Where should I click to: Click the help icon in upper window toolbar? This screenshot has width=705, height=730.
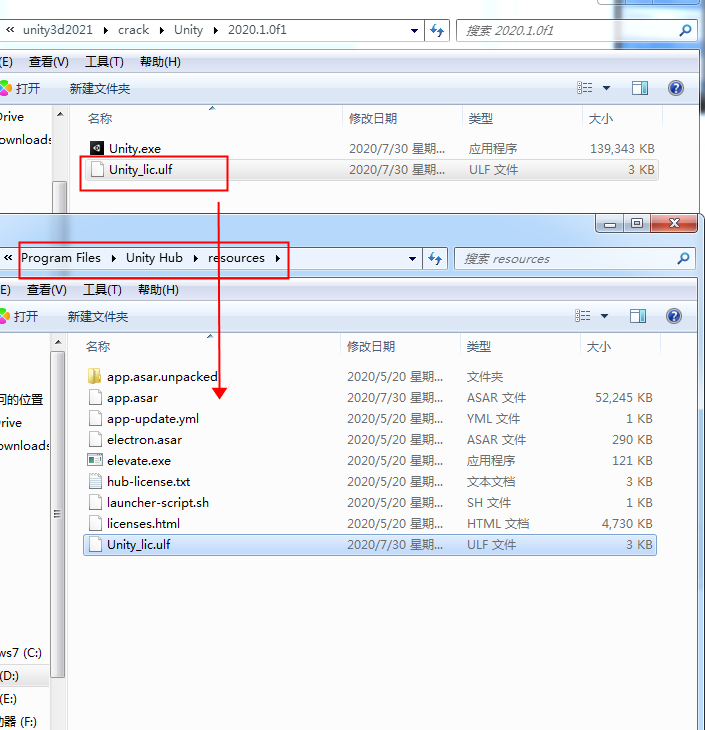676,88
